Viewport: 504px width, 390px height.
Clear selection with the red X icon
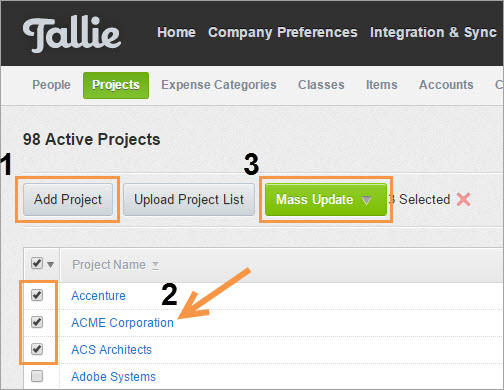click(x=463, y=200)
